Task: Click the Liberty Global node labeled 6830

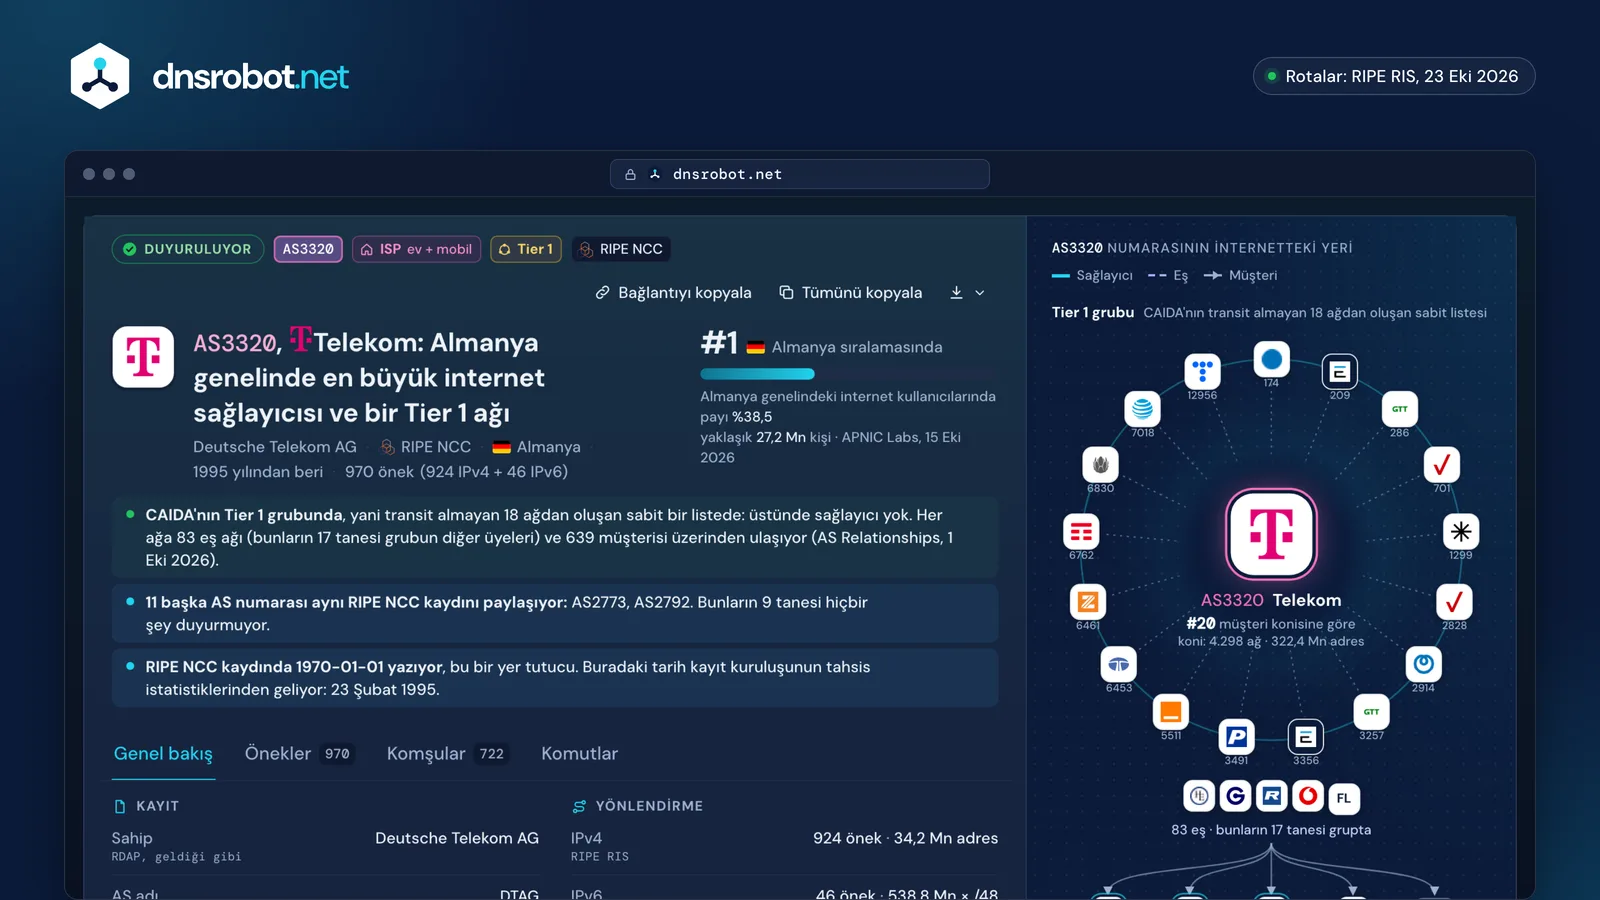Action: [x=1100, y=464]
